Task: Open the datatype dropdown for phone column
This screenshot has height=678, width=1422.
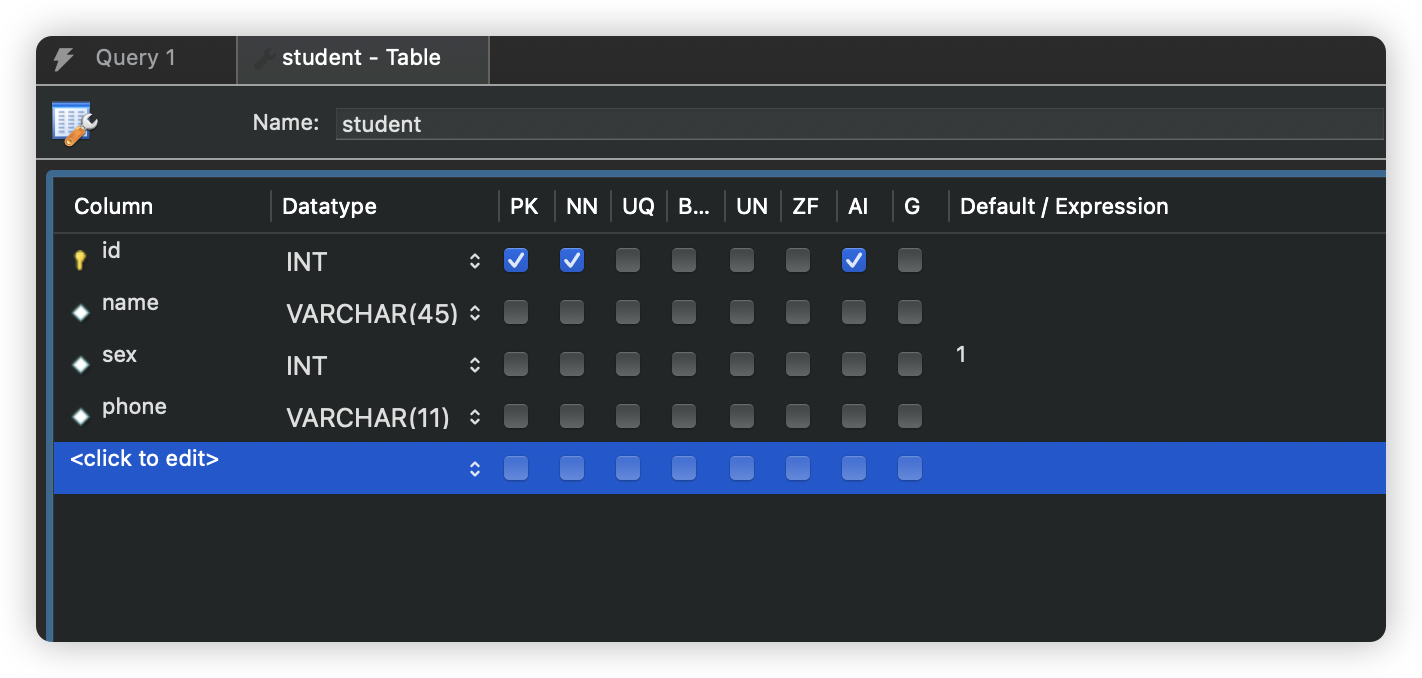Action: click(475, 417)
